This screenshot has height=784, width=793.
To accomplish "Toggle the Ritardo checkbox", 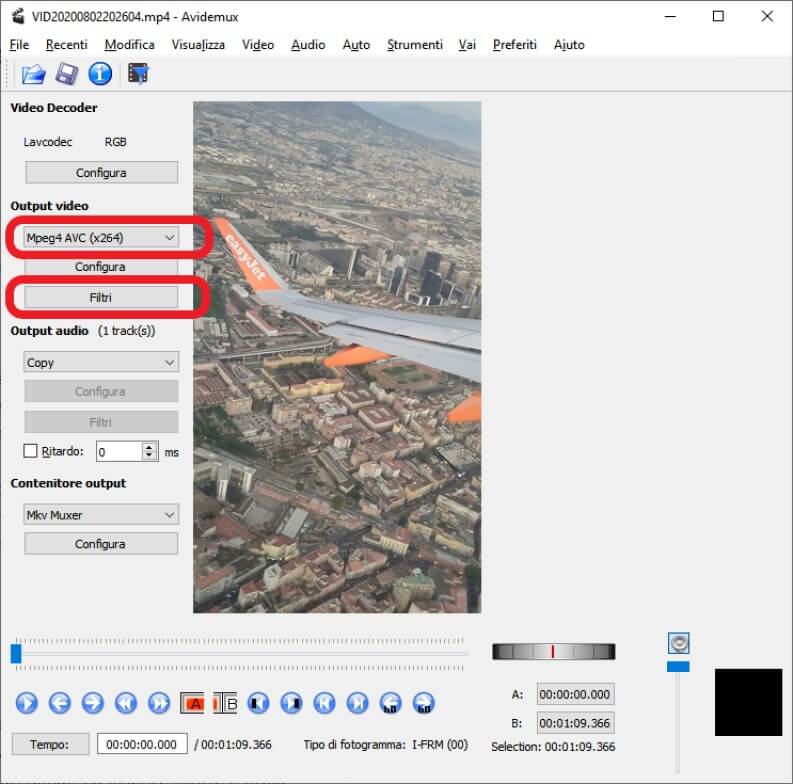I will [30, 451].
